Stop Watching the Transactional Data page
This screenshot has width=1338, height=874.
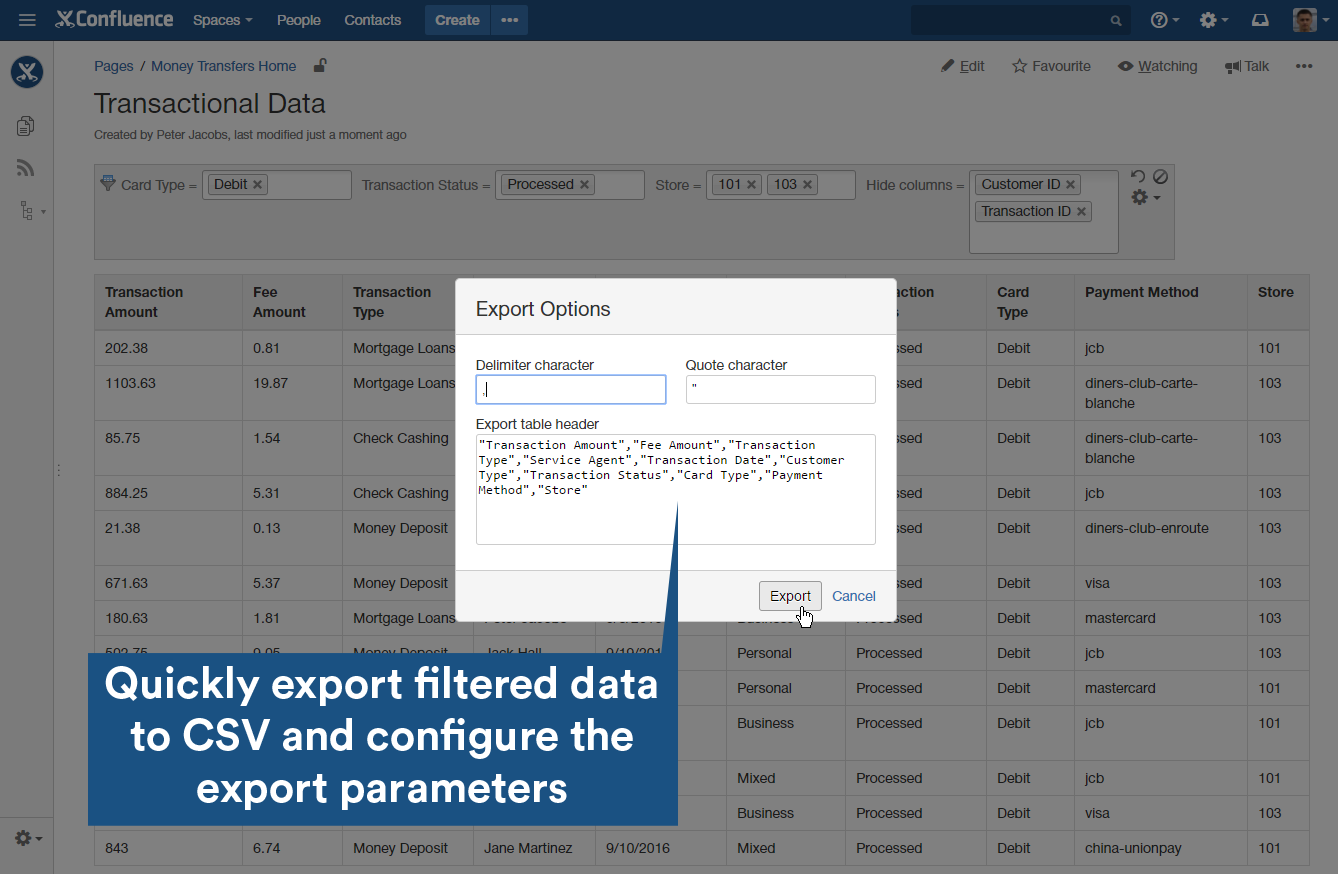(1157, 66)
